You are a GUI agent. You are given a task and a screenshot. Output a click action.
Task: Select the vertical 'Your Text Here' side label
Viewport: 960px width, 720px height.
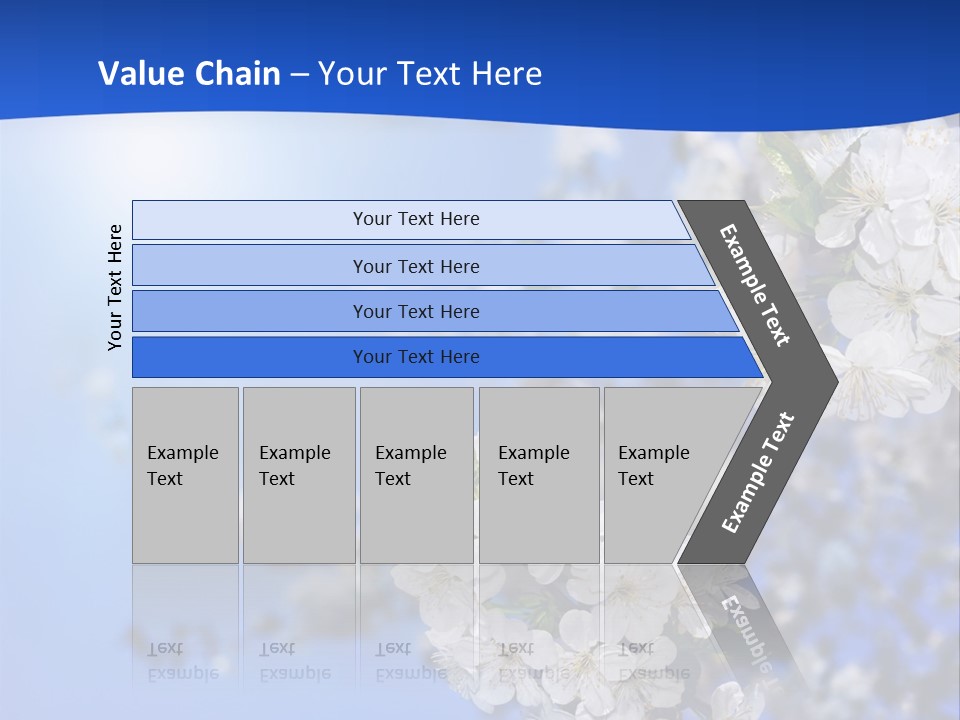pyautogui.click(x=115, y=287)
